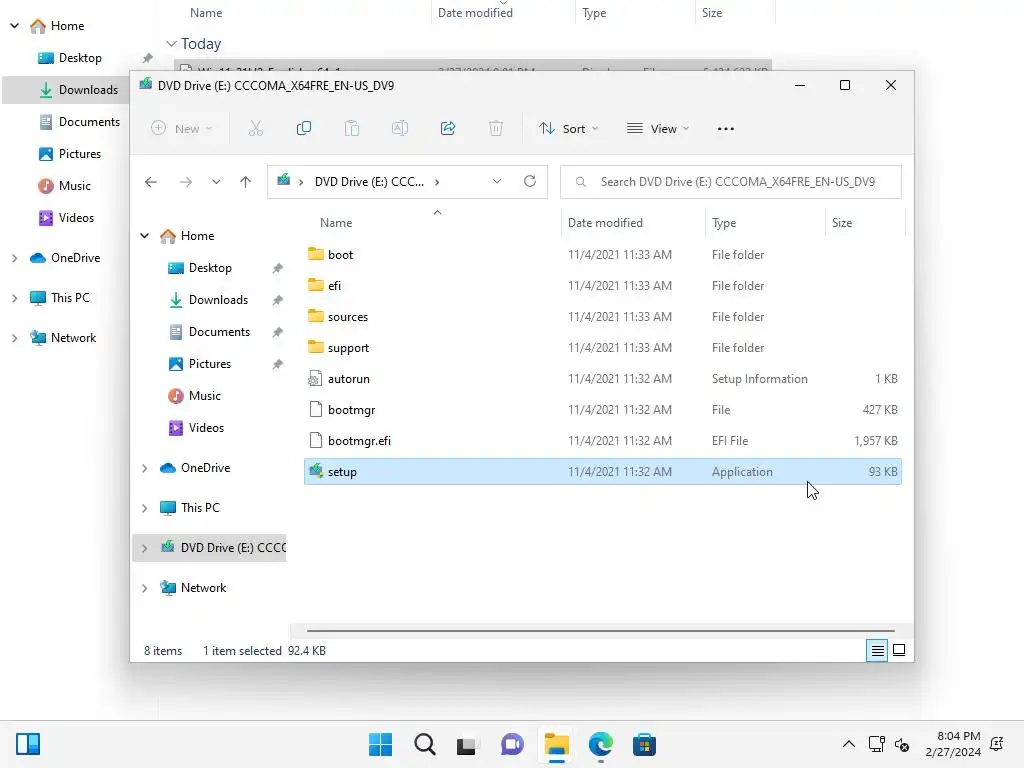Expand DVD Drive (E:) tree node
Image resolution: width=1024 pixels, height=768 pixels.
coord(144,548)
